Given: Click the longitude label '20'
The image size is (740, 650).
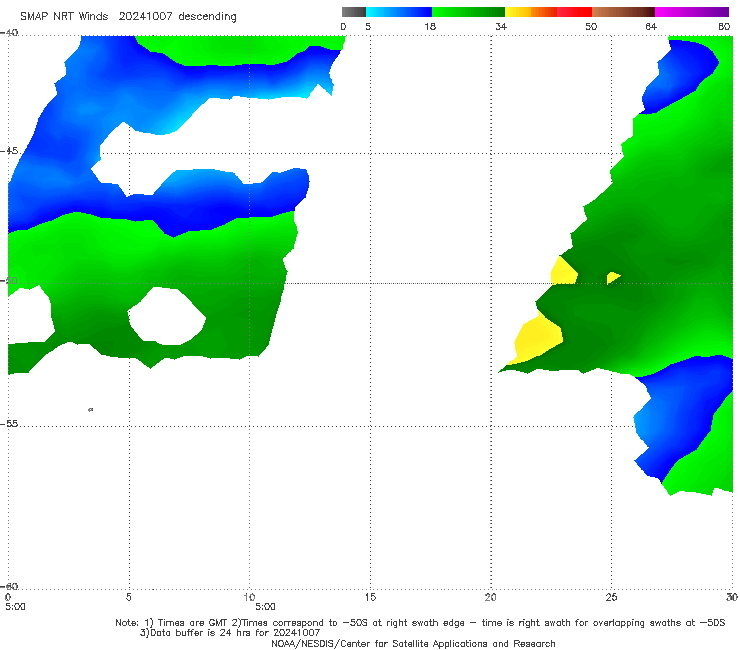Looking at the screenshot, I should pos(490,597).
